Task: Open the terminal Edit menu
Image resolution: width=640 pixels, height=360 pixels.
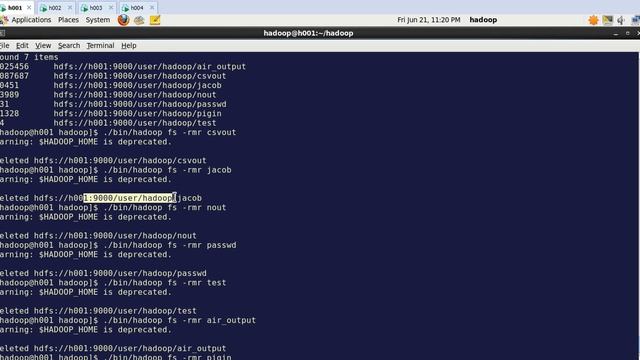Action: 22,46
